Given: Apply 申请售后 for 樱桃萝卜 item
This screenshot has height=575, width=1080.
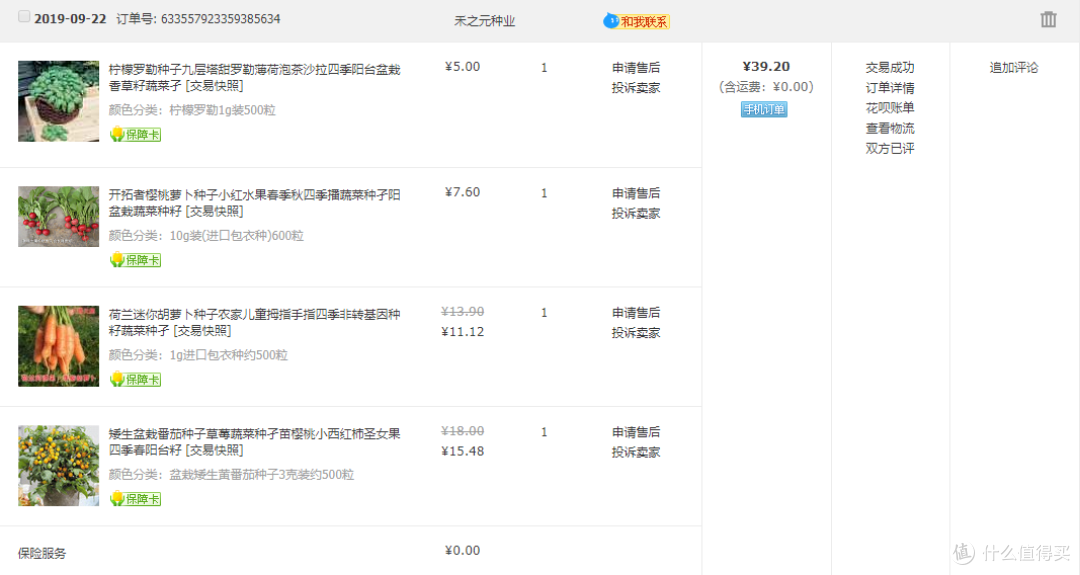Looking at the screenshot, I should pos(636,193).
